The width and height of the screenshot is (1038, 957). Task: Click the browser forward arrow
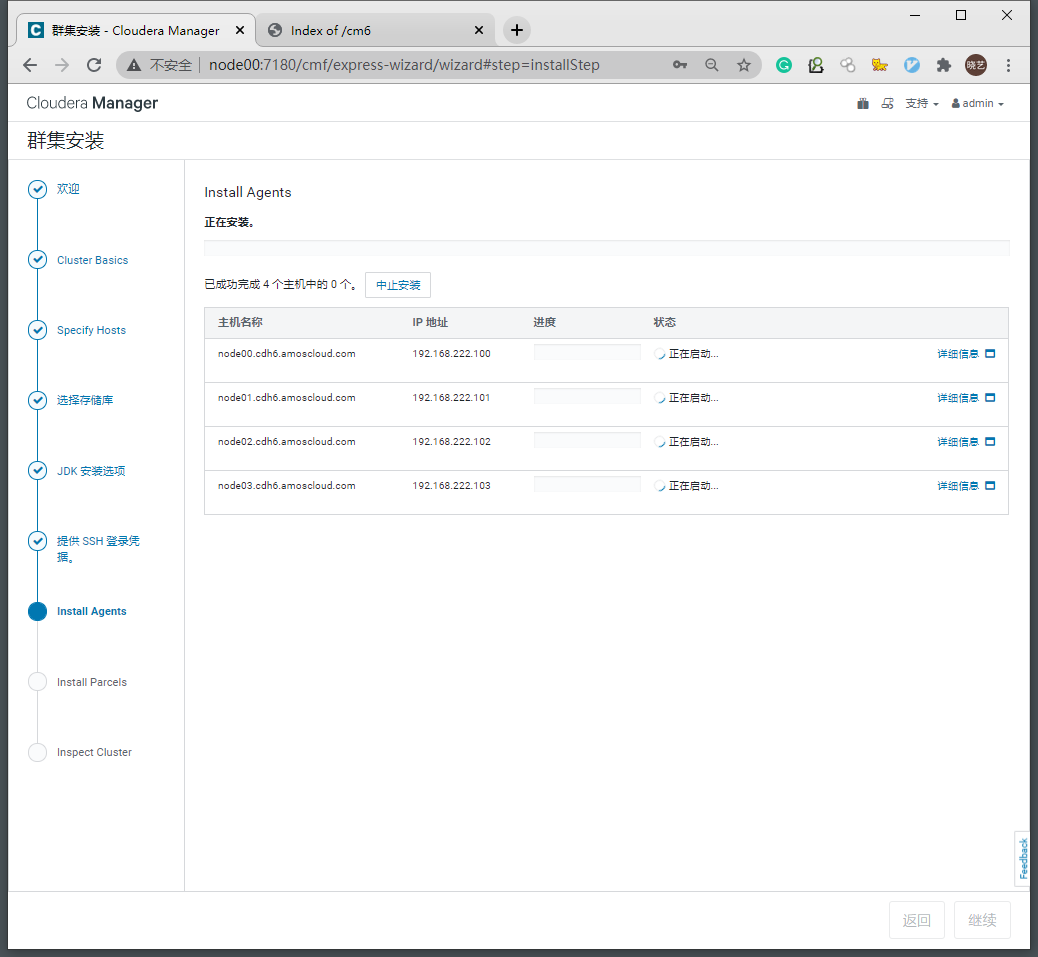[62, 65]
